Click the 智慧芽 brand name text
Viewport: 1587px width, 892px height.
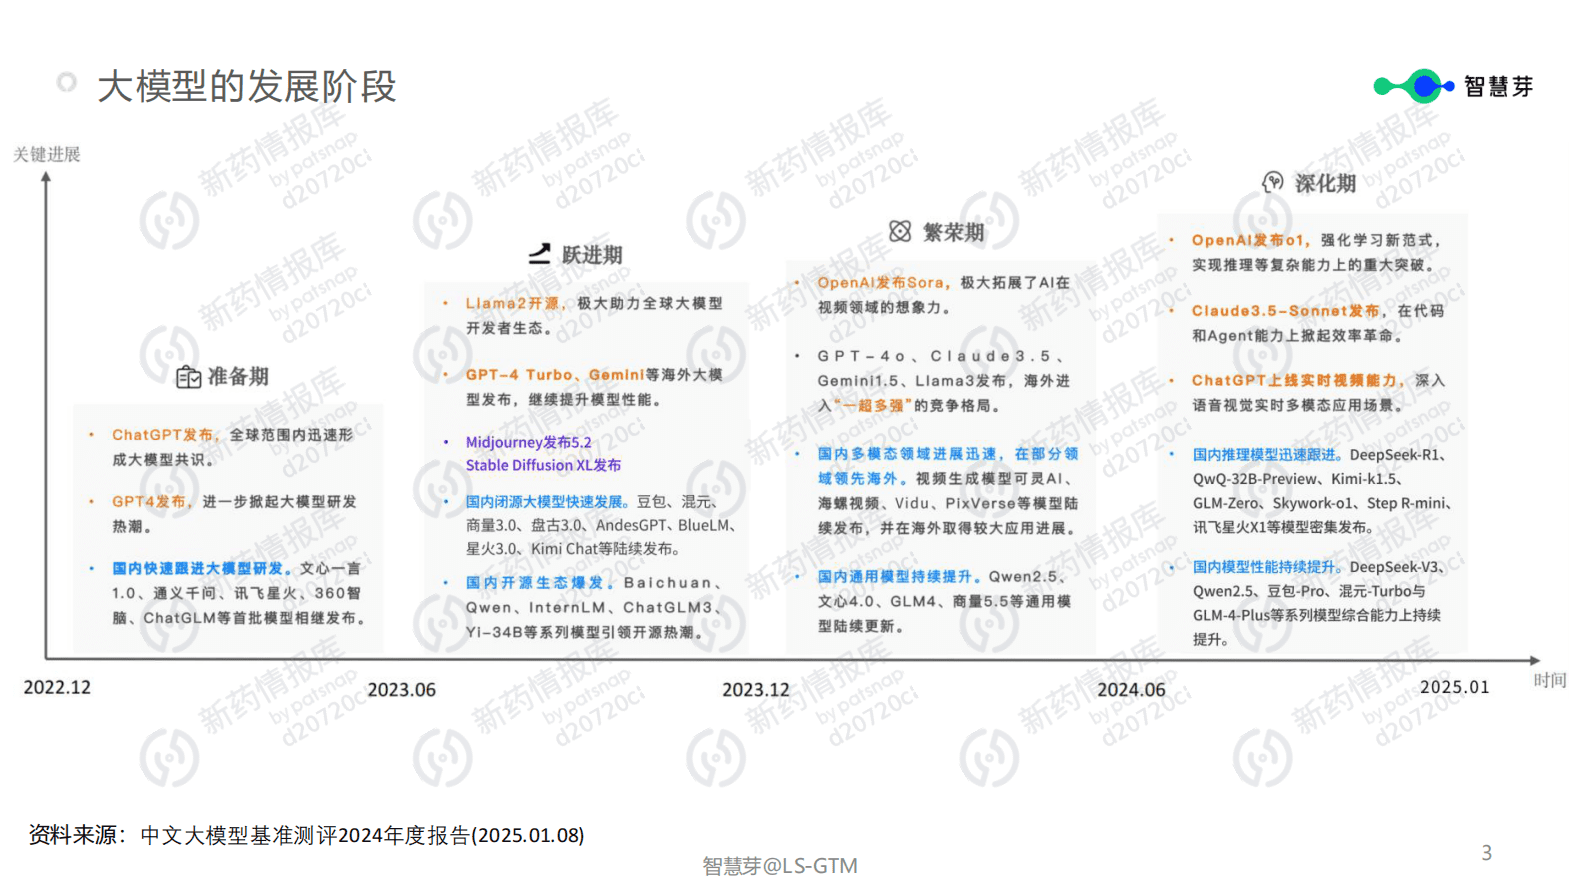(x=1499, y=87)
